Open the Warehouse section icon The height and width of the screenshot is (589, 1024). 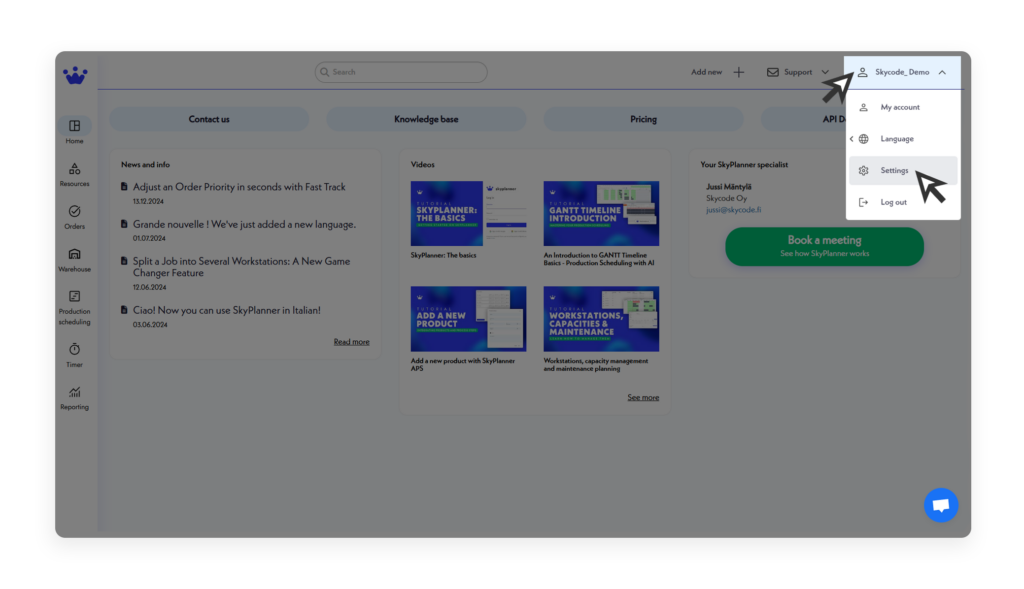75,254
